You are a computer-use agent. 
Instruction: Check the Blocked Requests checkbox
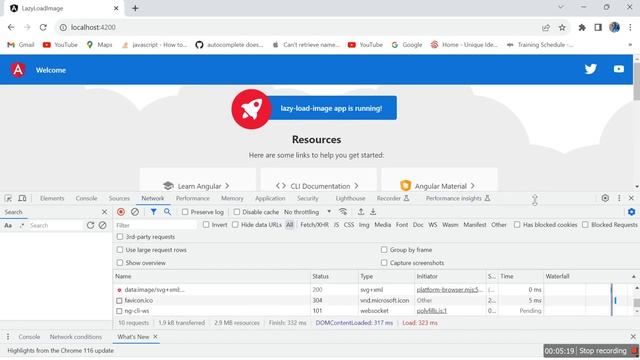coord(585,224)
